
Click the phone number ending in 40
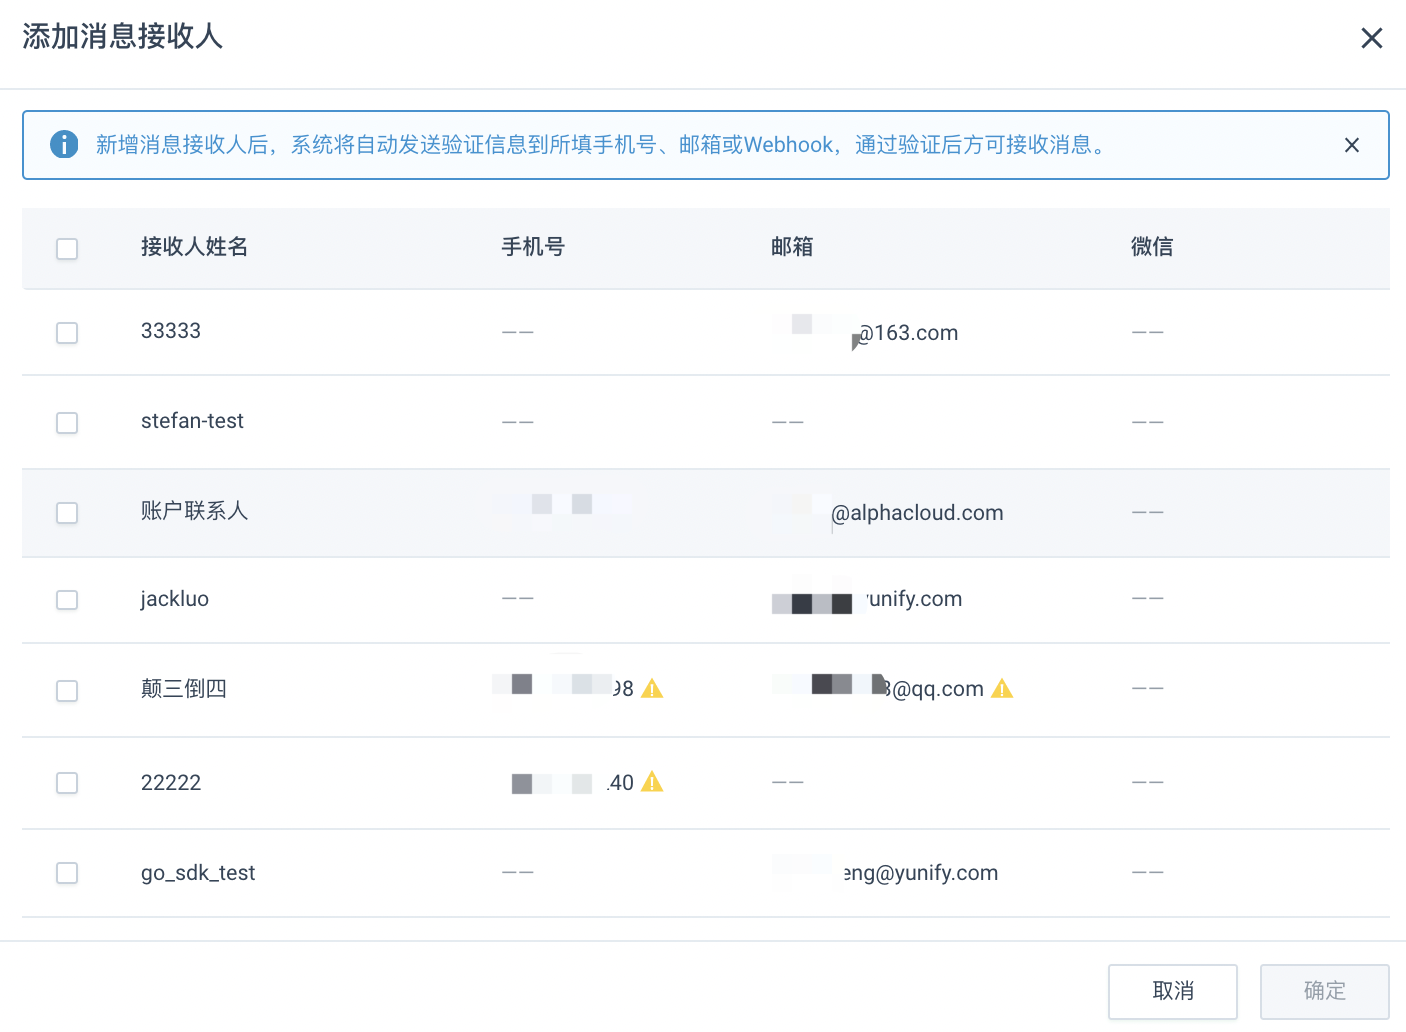coord(572,782)
